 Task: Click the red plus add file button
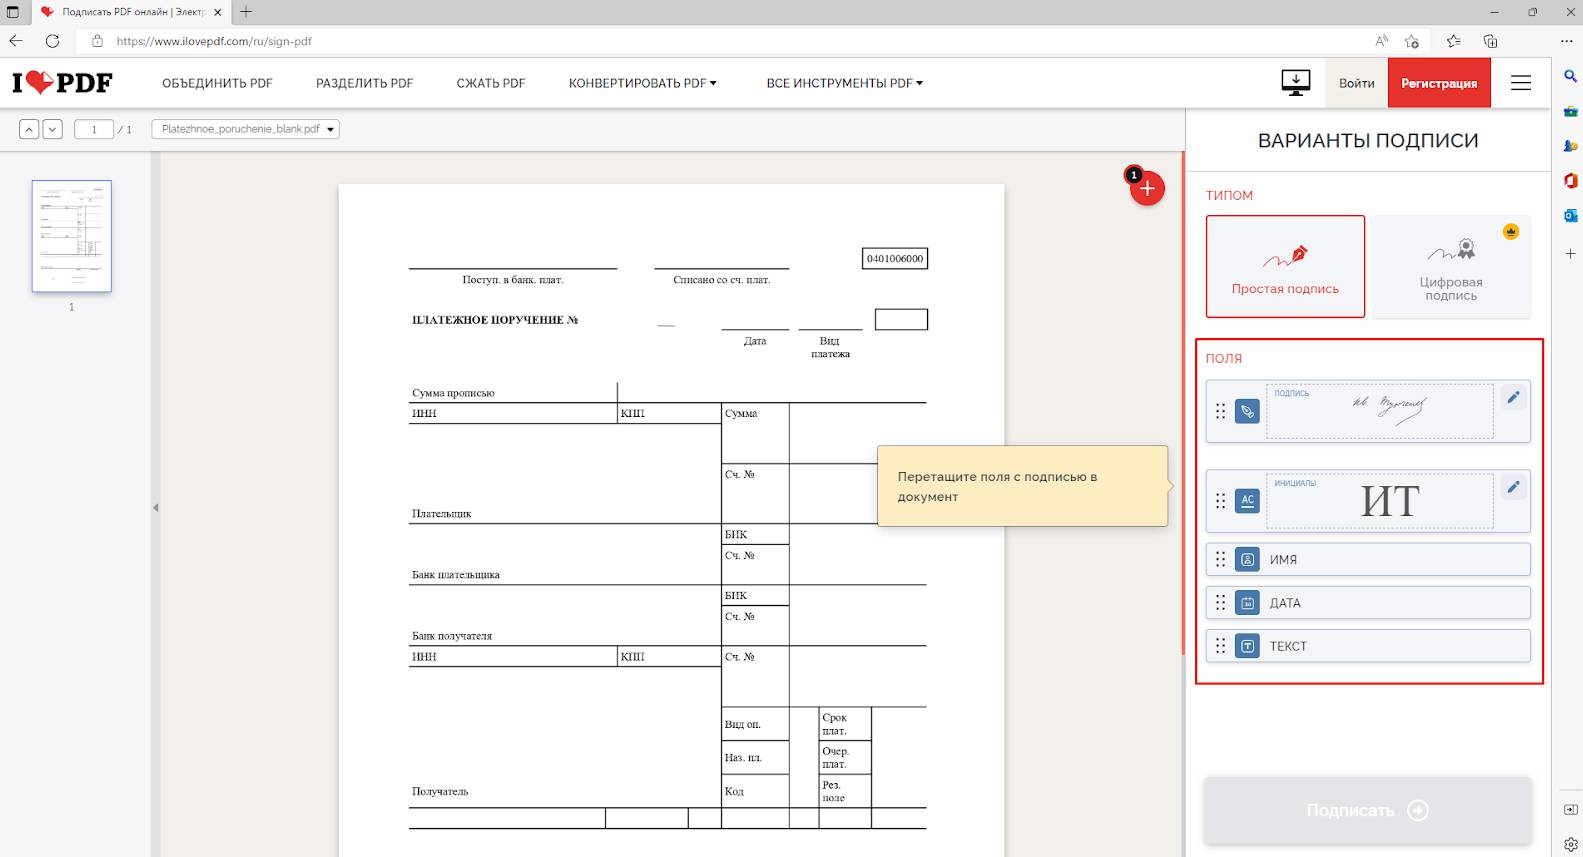pos(1147,188)
